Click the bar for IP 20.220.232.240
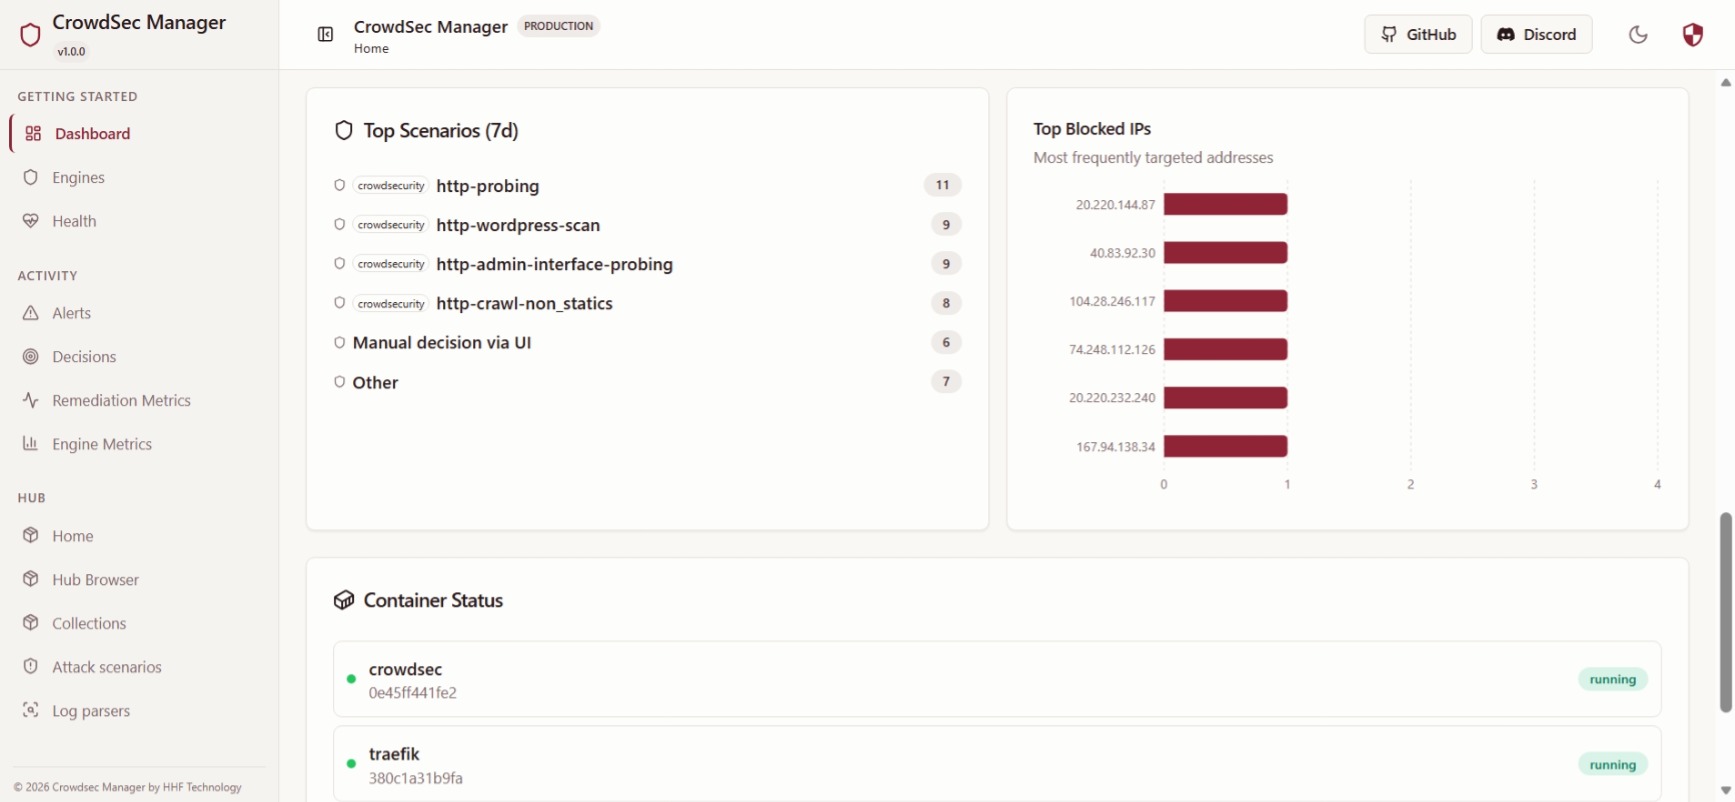 point(1225,398)
